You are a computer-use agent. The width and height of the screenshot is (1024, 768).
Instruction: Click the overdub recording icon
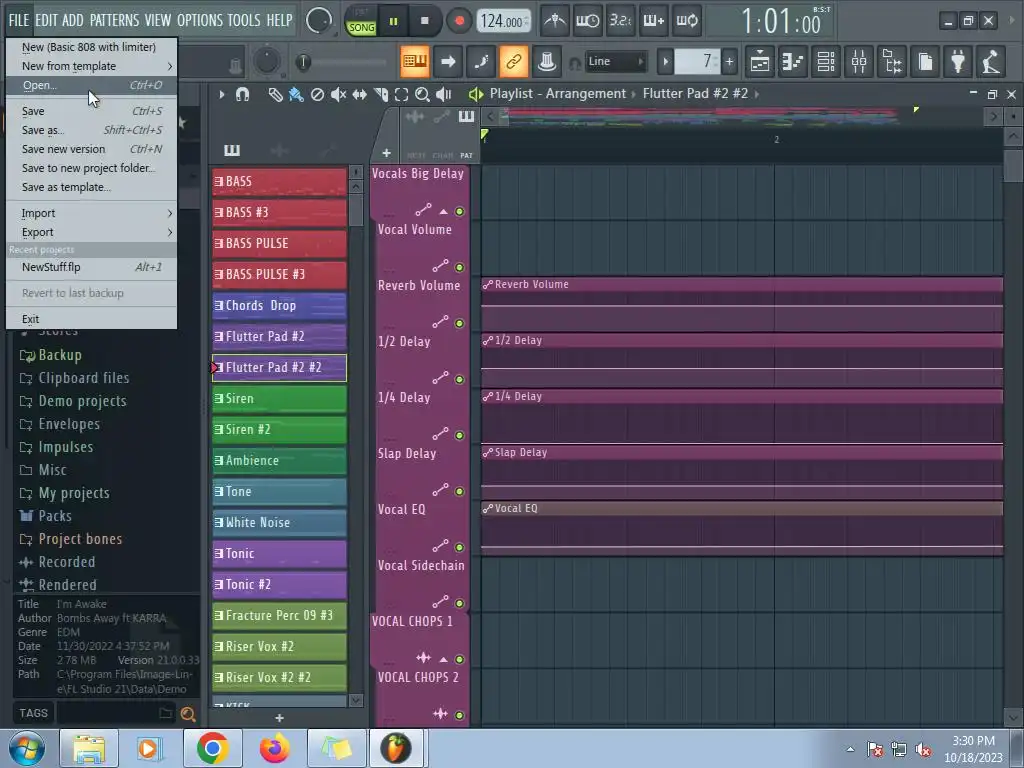[x=654, y=21]
